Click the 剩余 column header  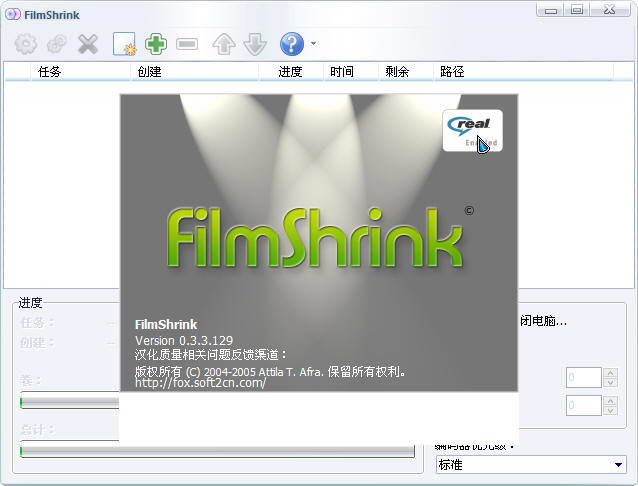click(406, 72)
